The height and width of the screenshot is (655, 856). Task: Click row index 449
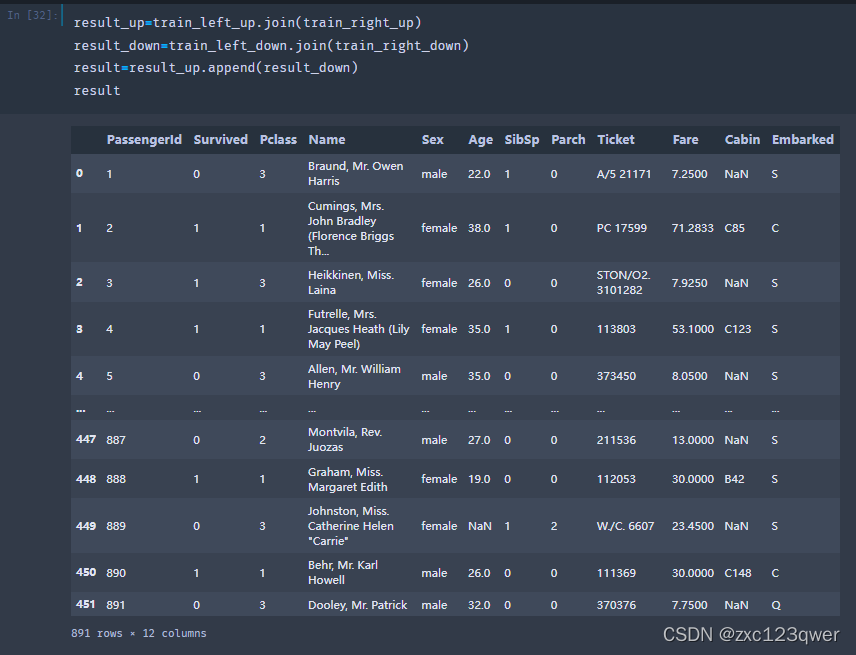coord(86,526)
